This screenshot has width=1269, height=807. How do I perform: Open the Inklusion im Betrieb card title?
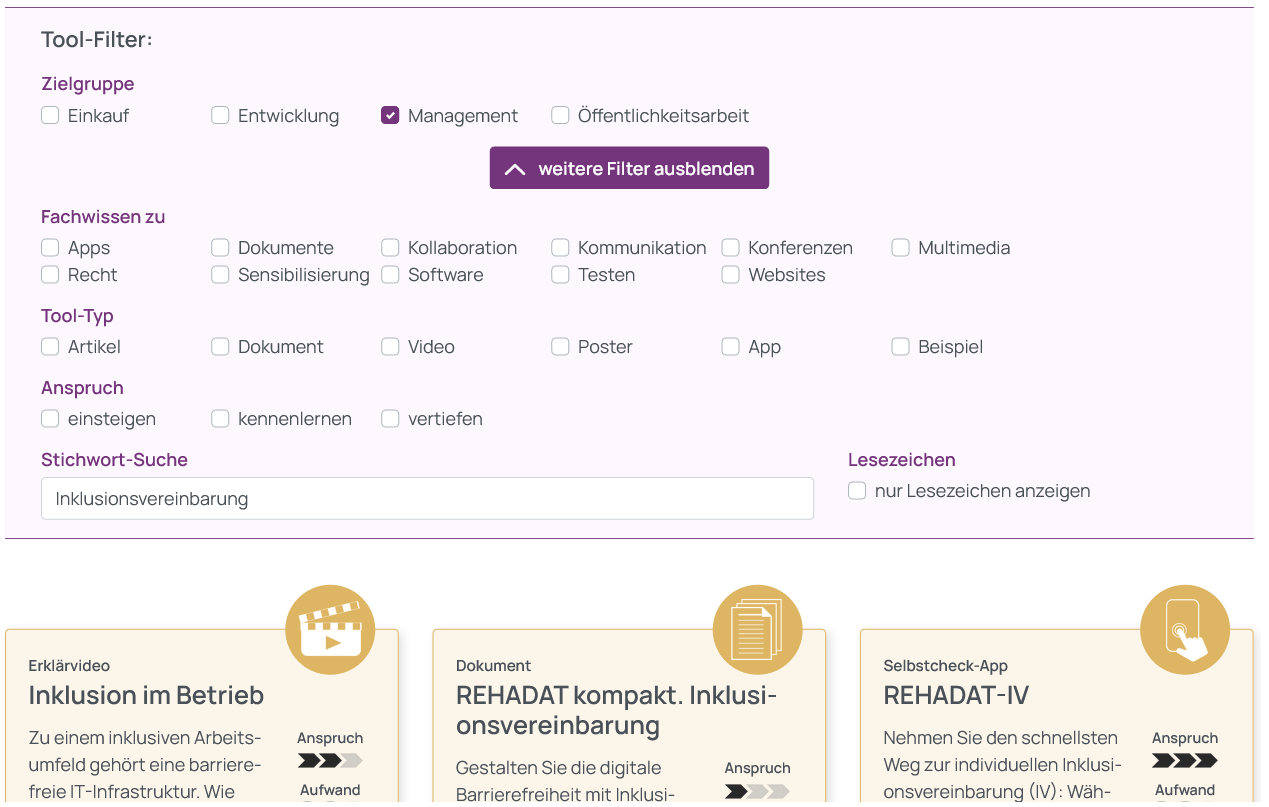click(146, 695)
